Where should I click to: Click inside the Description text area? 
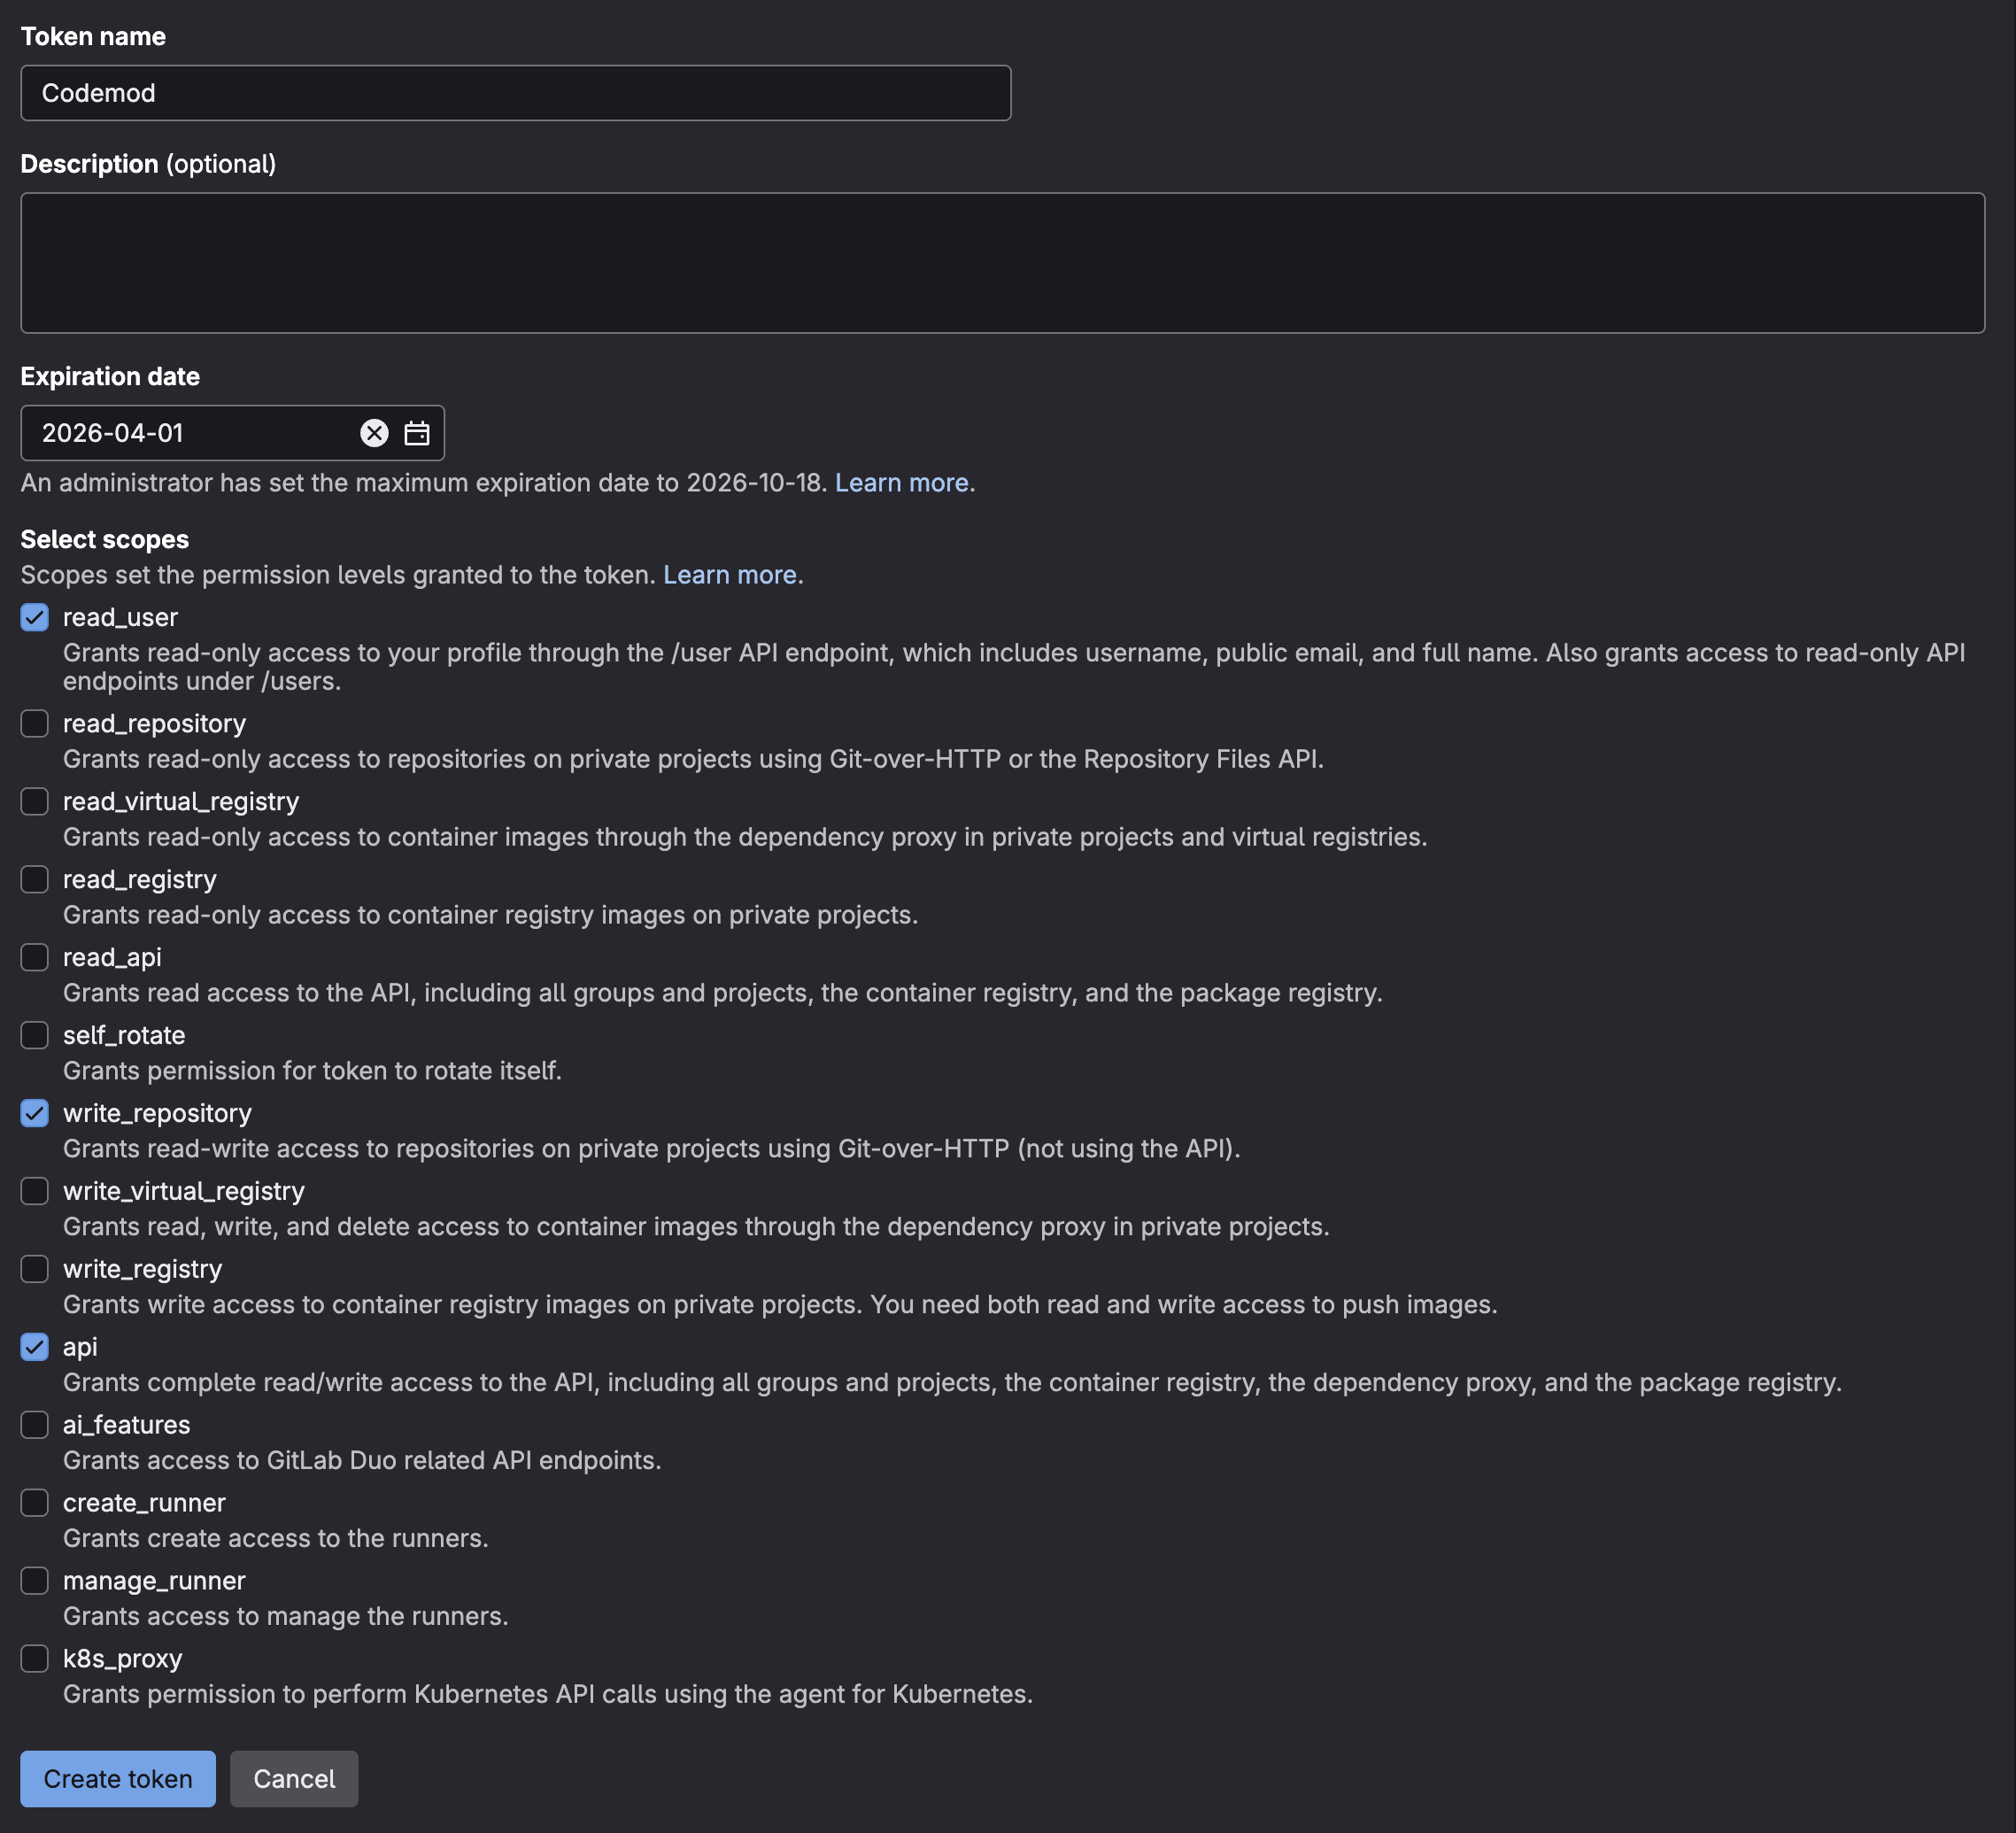click(1000, 262)
